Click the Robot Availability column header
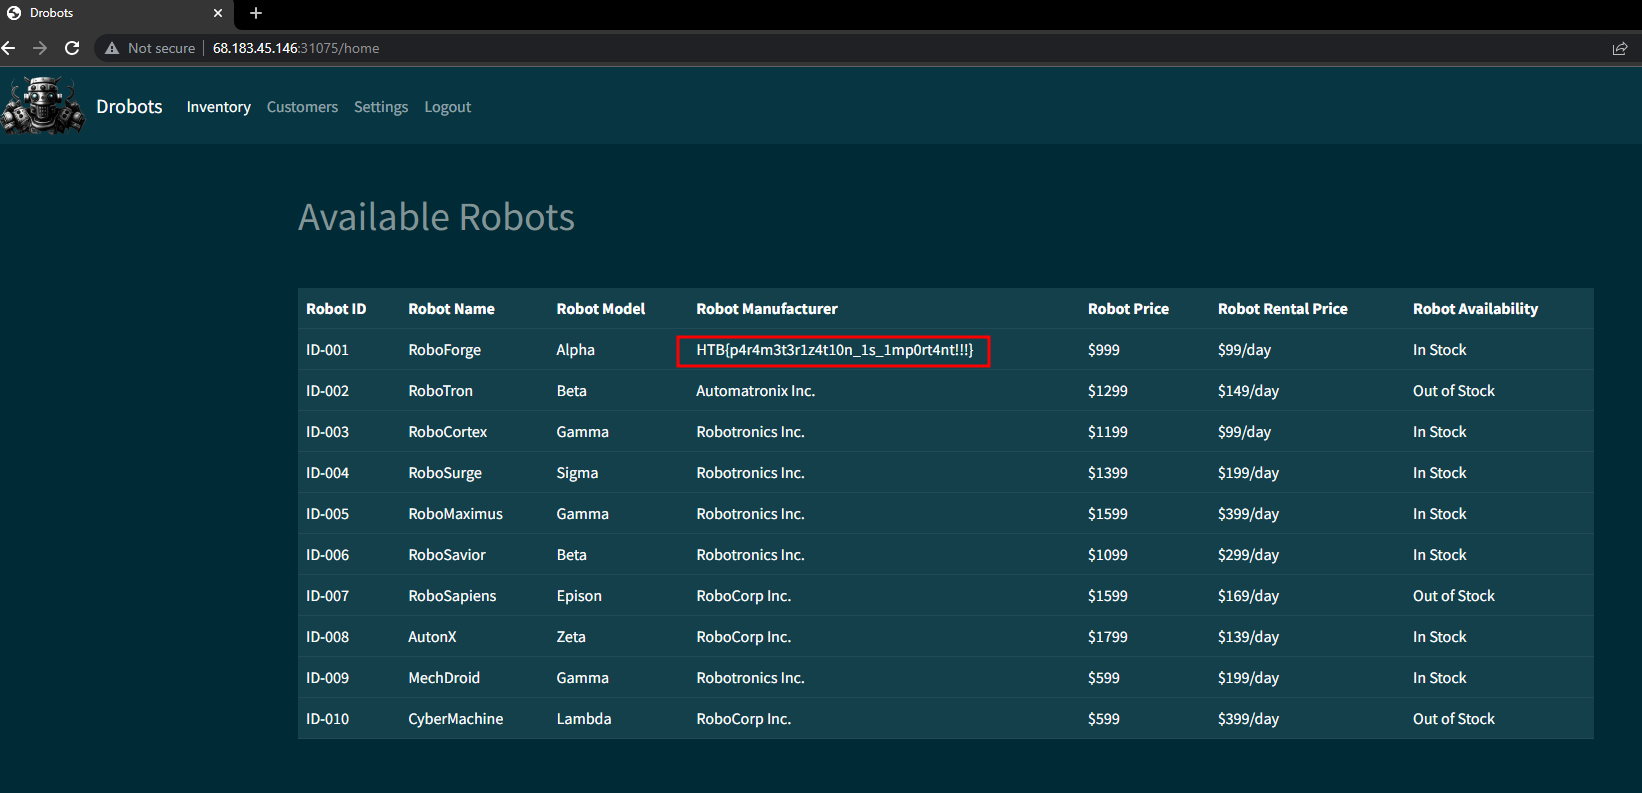Image resolution: width=1642 pixels, height=793 pixels. click(x=1475, y=309)
